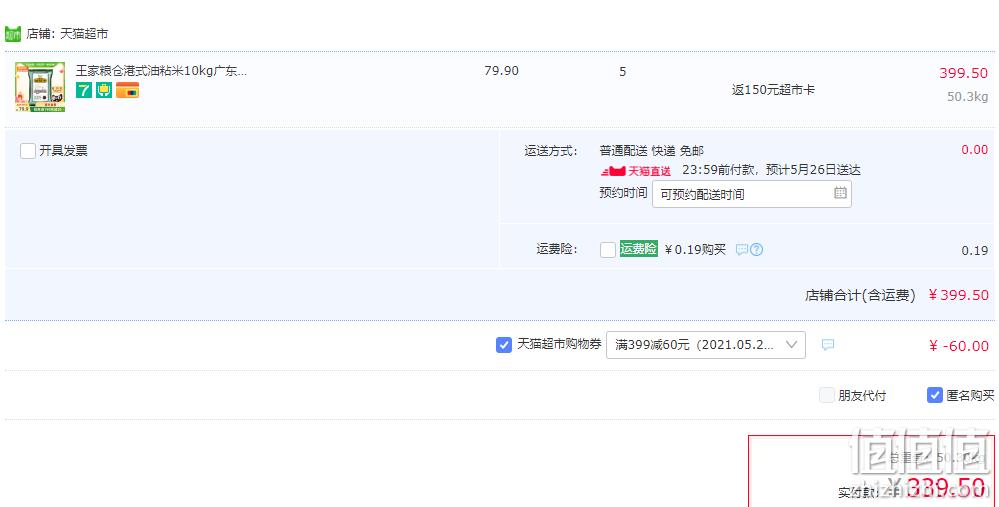Click the 天猫直送 delivery logo
The image size is (999, 507).
[636, 171]
